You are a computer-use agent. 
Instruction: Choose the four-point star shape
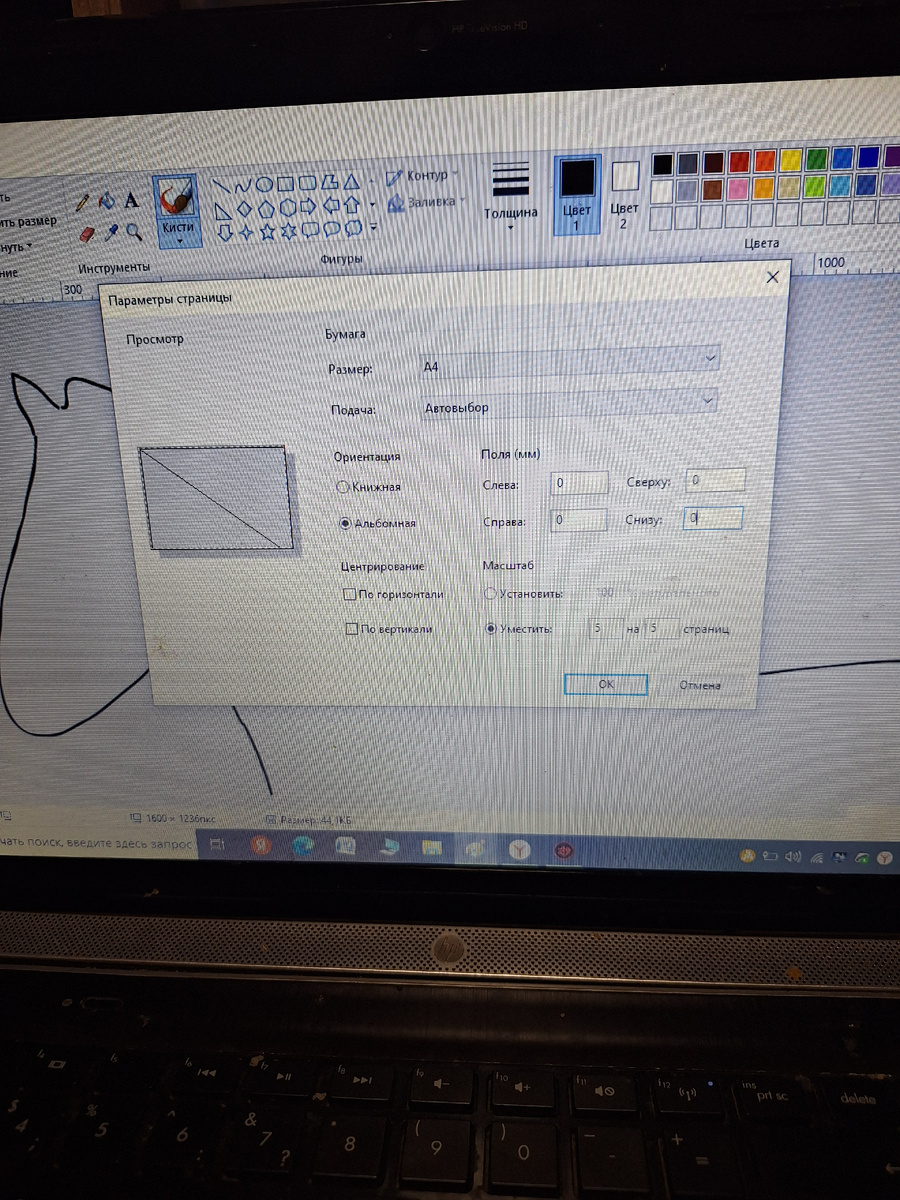246,233
